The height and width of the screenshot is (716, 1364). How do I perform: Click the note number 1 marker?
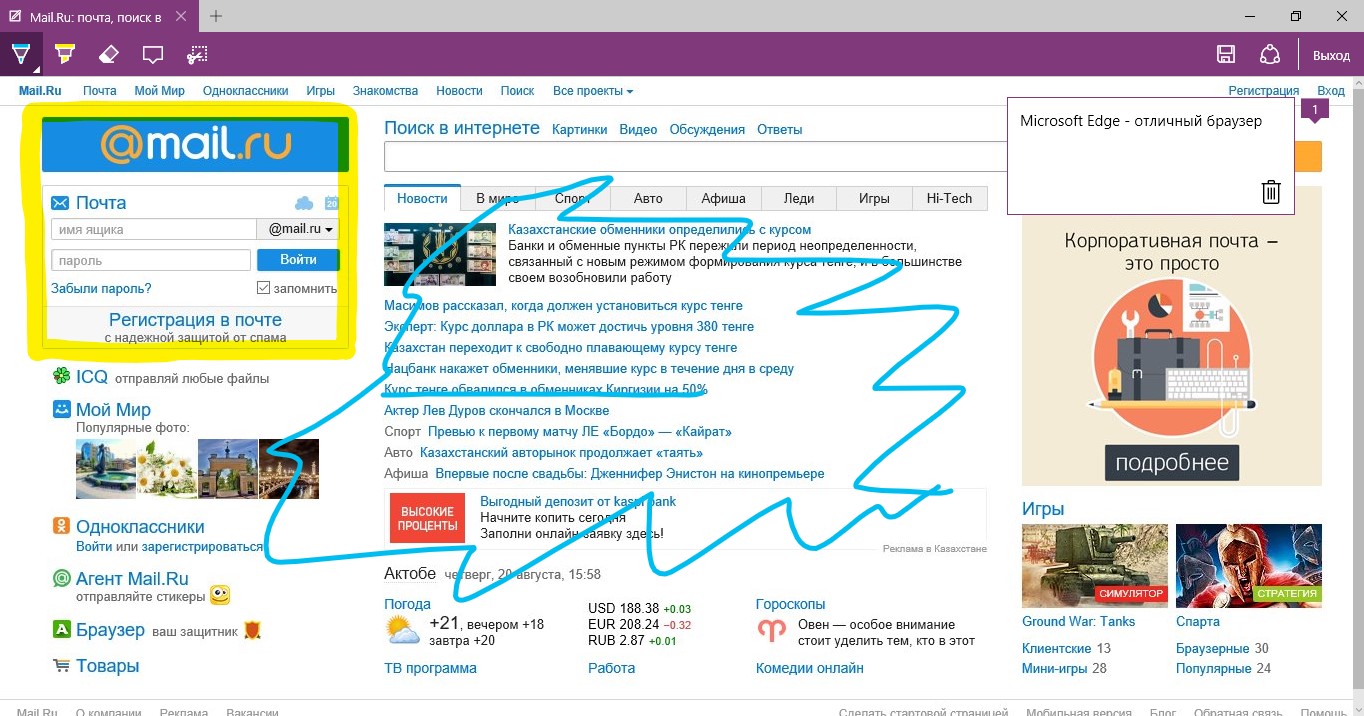[x=1315, y=110]
